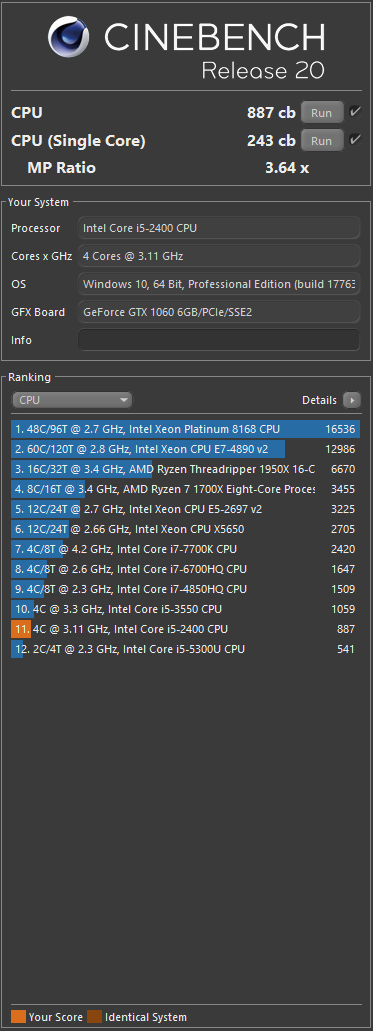Select ranking row Intel Core i7-7700K
The height and width of the screenshot is (1031, 373).
point(186,549)
